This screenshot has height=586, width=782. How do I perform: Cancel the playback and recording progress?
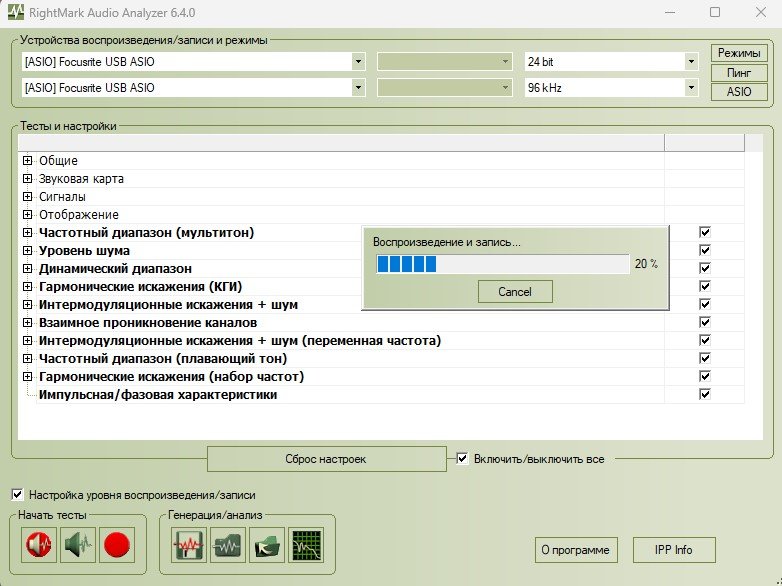point(515,292)
